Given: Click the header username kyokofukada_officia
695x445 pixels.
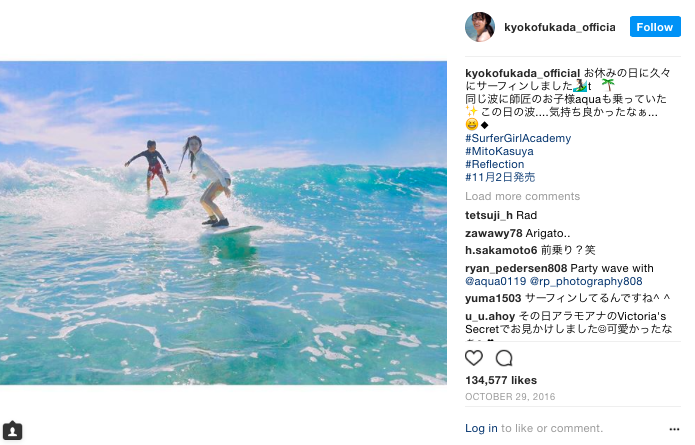Looking at the screenshot, I should tap(560, 27).
